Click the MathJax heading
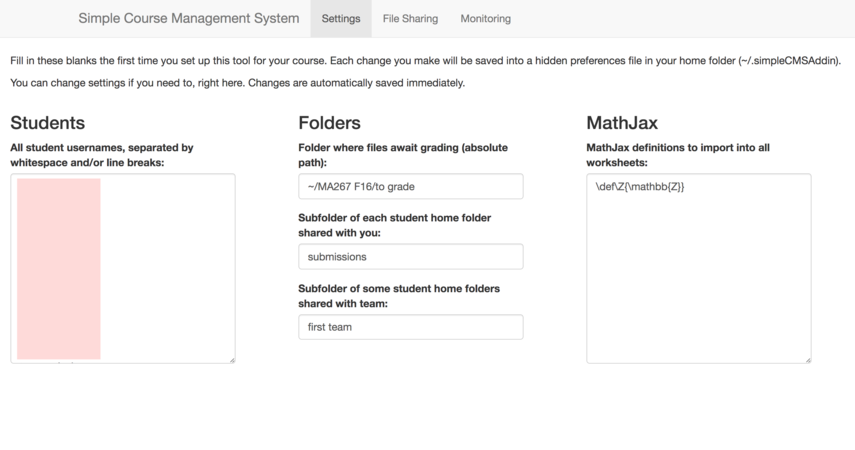The height and width of the screenshot is (450, 855). click(622, 123)
